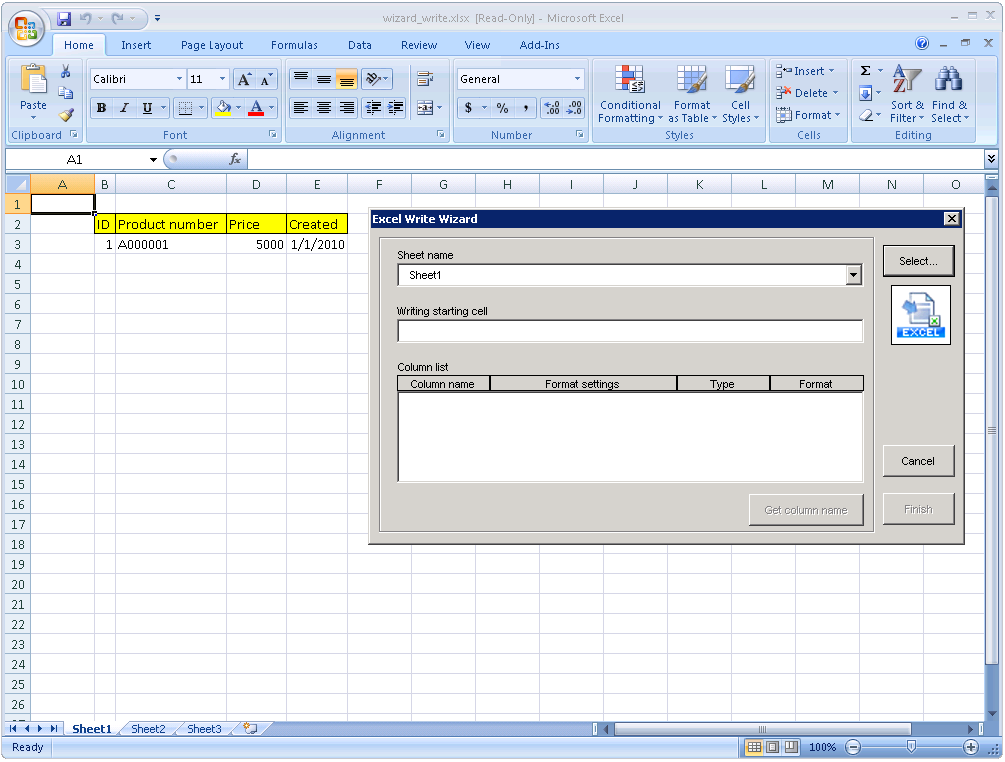Click the Writing starting cell field
This screenshot has width=1005, height=762.
coord(629,331)
